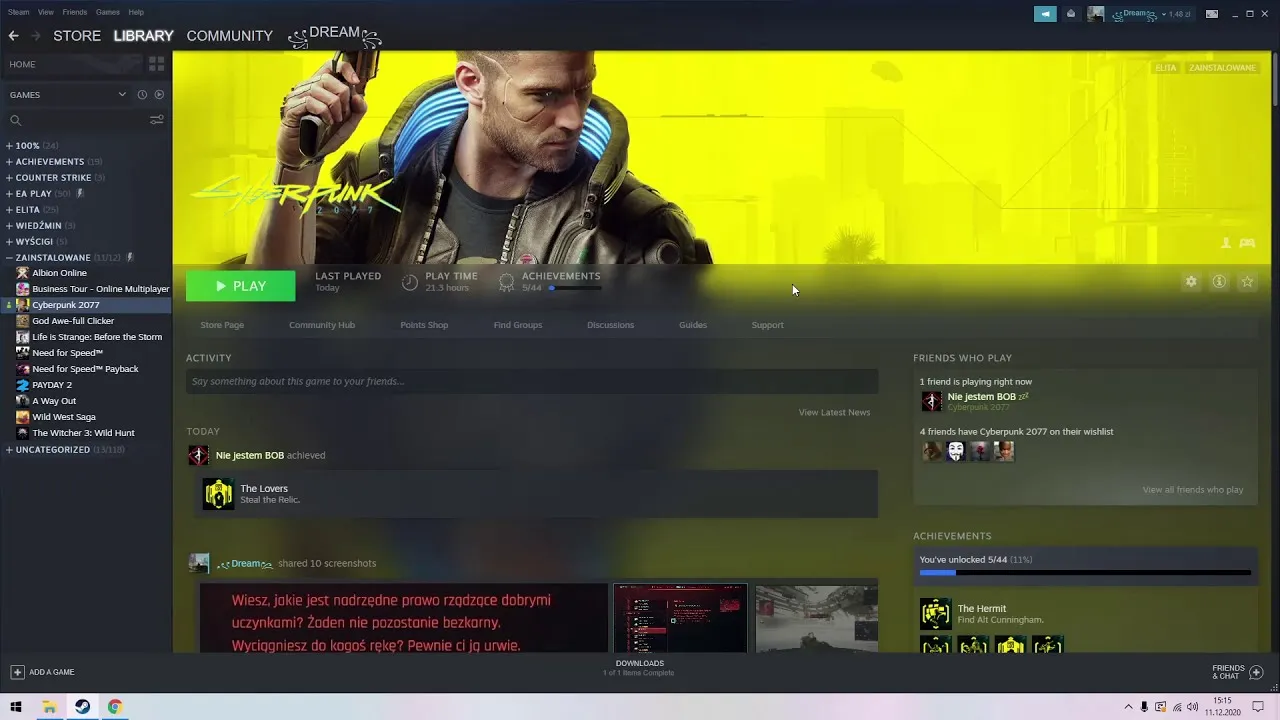Filter games by ready to play icon
Screen dimensions: 1280x720
159,95
